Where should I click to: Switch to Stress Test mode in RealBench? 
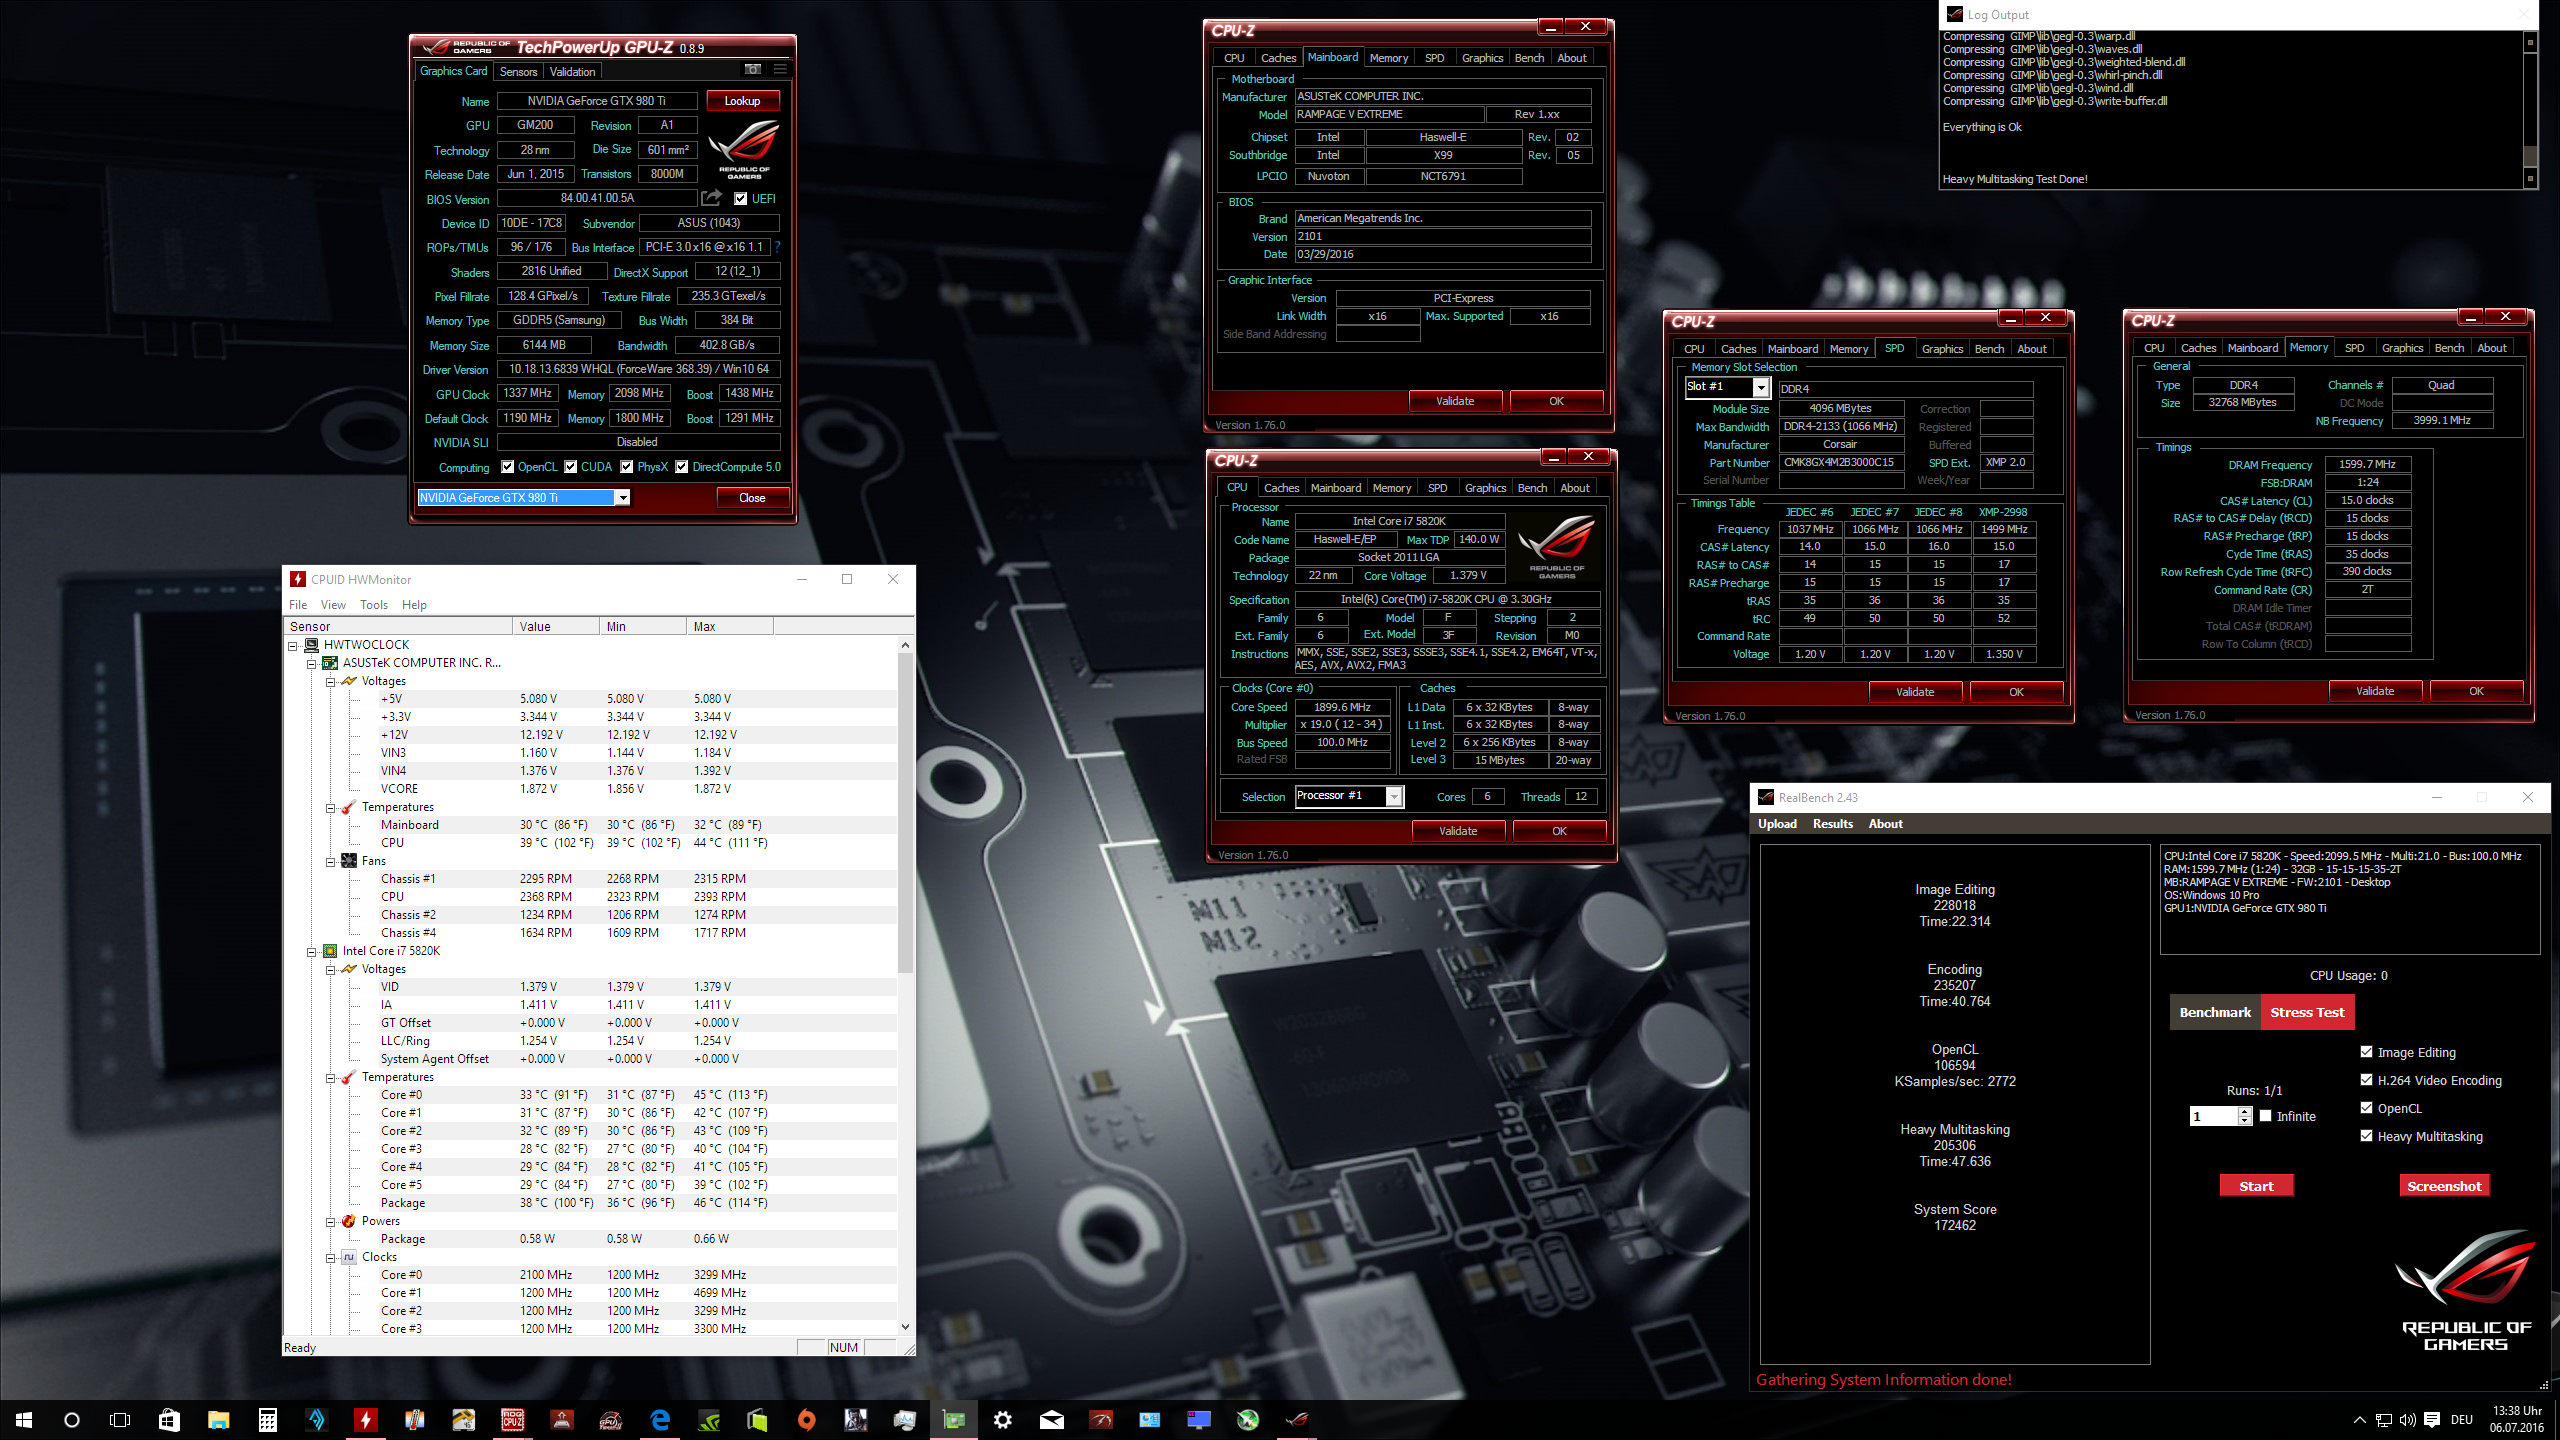[x=2307, y=1012]
